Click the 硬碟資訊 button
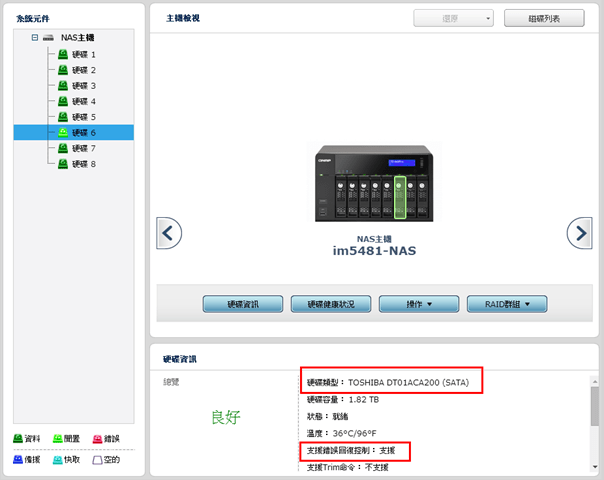Screen dimensions: 604x480 (242, 304)
